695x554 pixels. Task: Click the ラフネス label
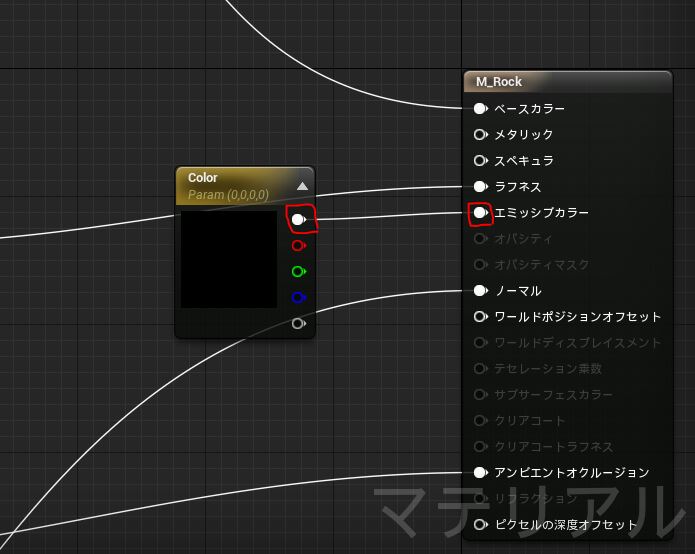pos(518,187)
